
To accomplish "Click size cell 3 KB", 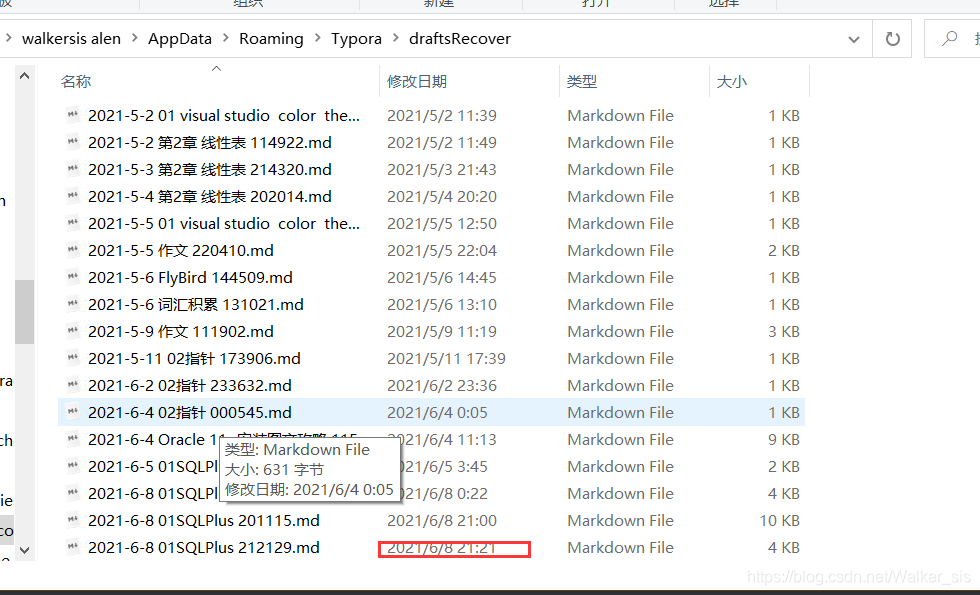I will 784,331.
